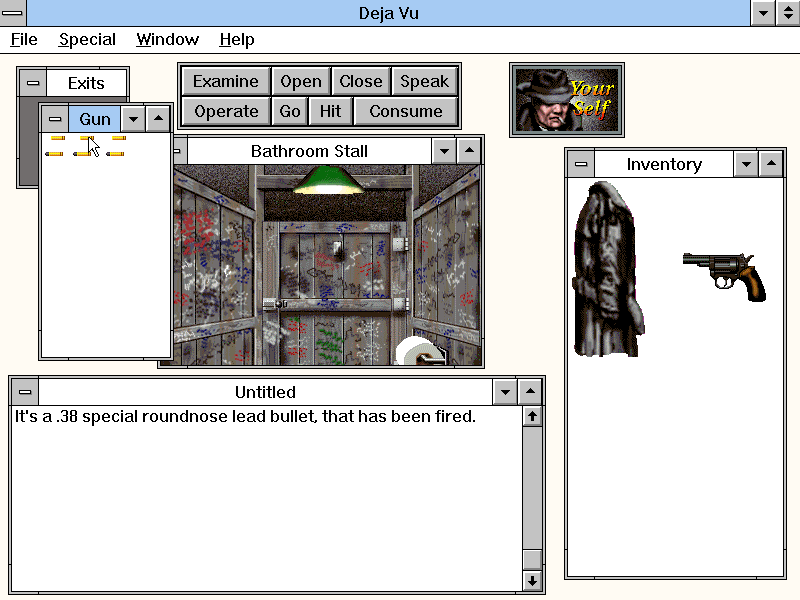Click the green hanging lamp in the stall

pos(328,180)
